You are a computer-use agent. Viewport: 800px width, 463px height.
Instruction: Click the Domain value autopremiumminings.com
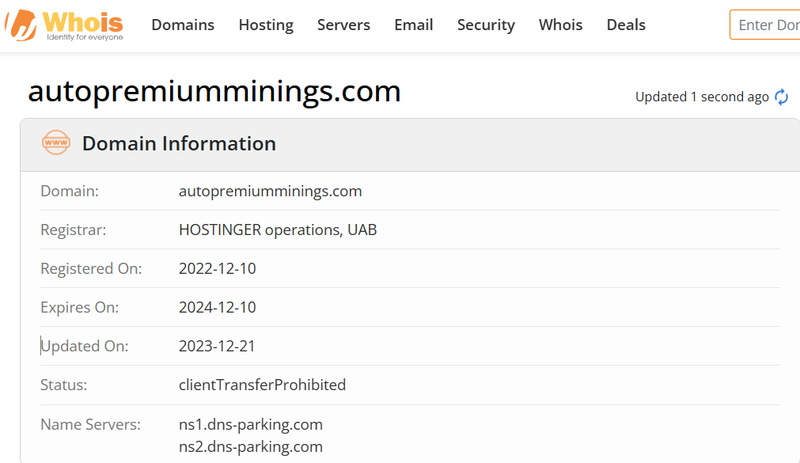(270, 191)
